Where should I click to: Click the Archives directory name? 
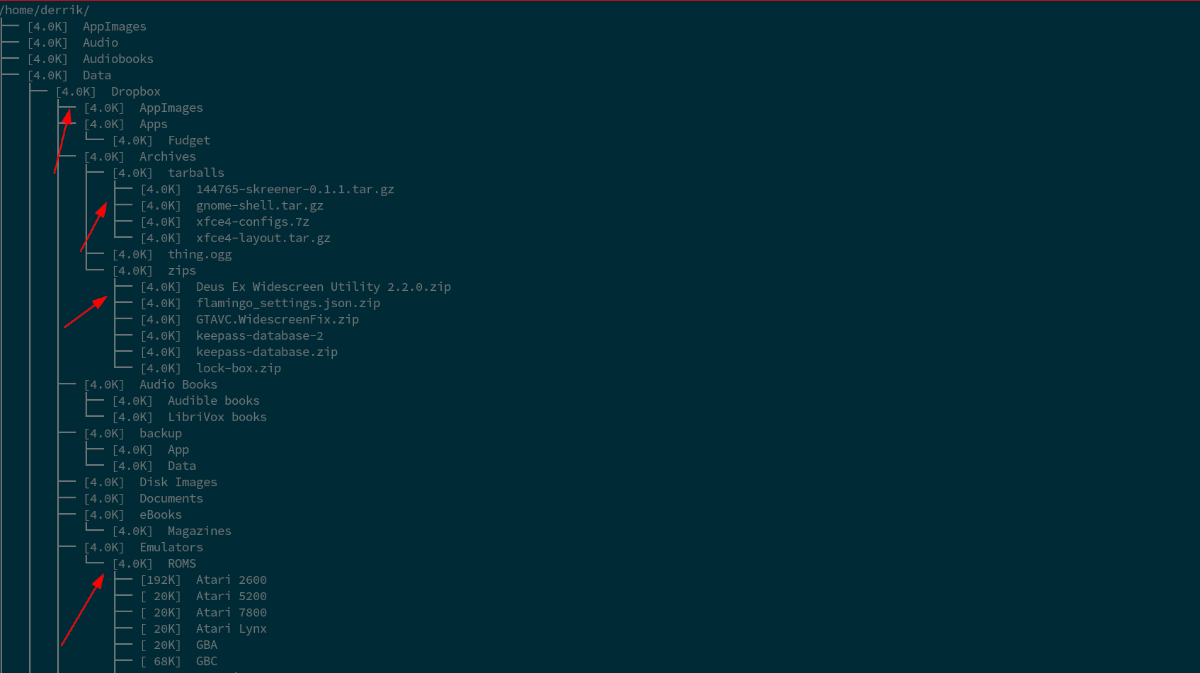point(167,157)
